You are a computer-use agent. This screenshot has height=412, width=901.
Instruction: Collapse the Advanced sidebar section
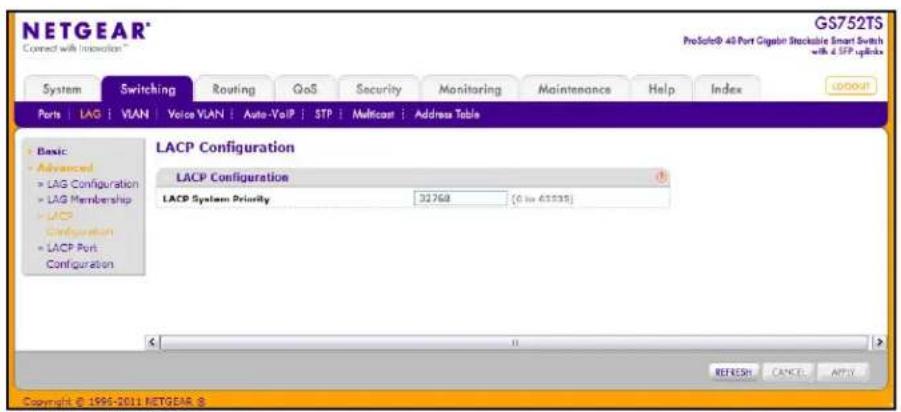[64, 168]
